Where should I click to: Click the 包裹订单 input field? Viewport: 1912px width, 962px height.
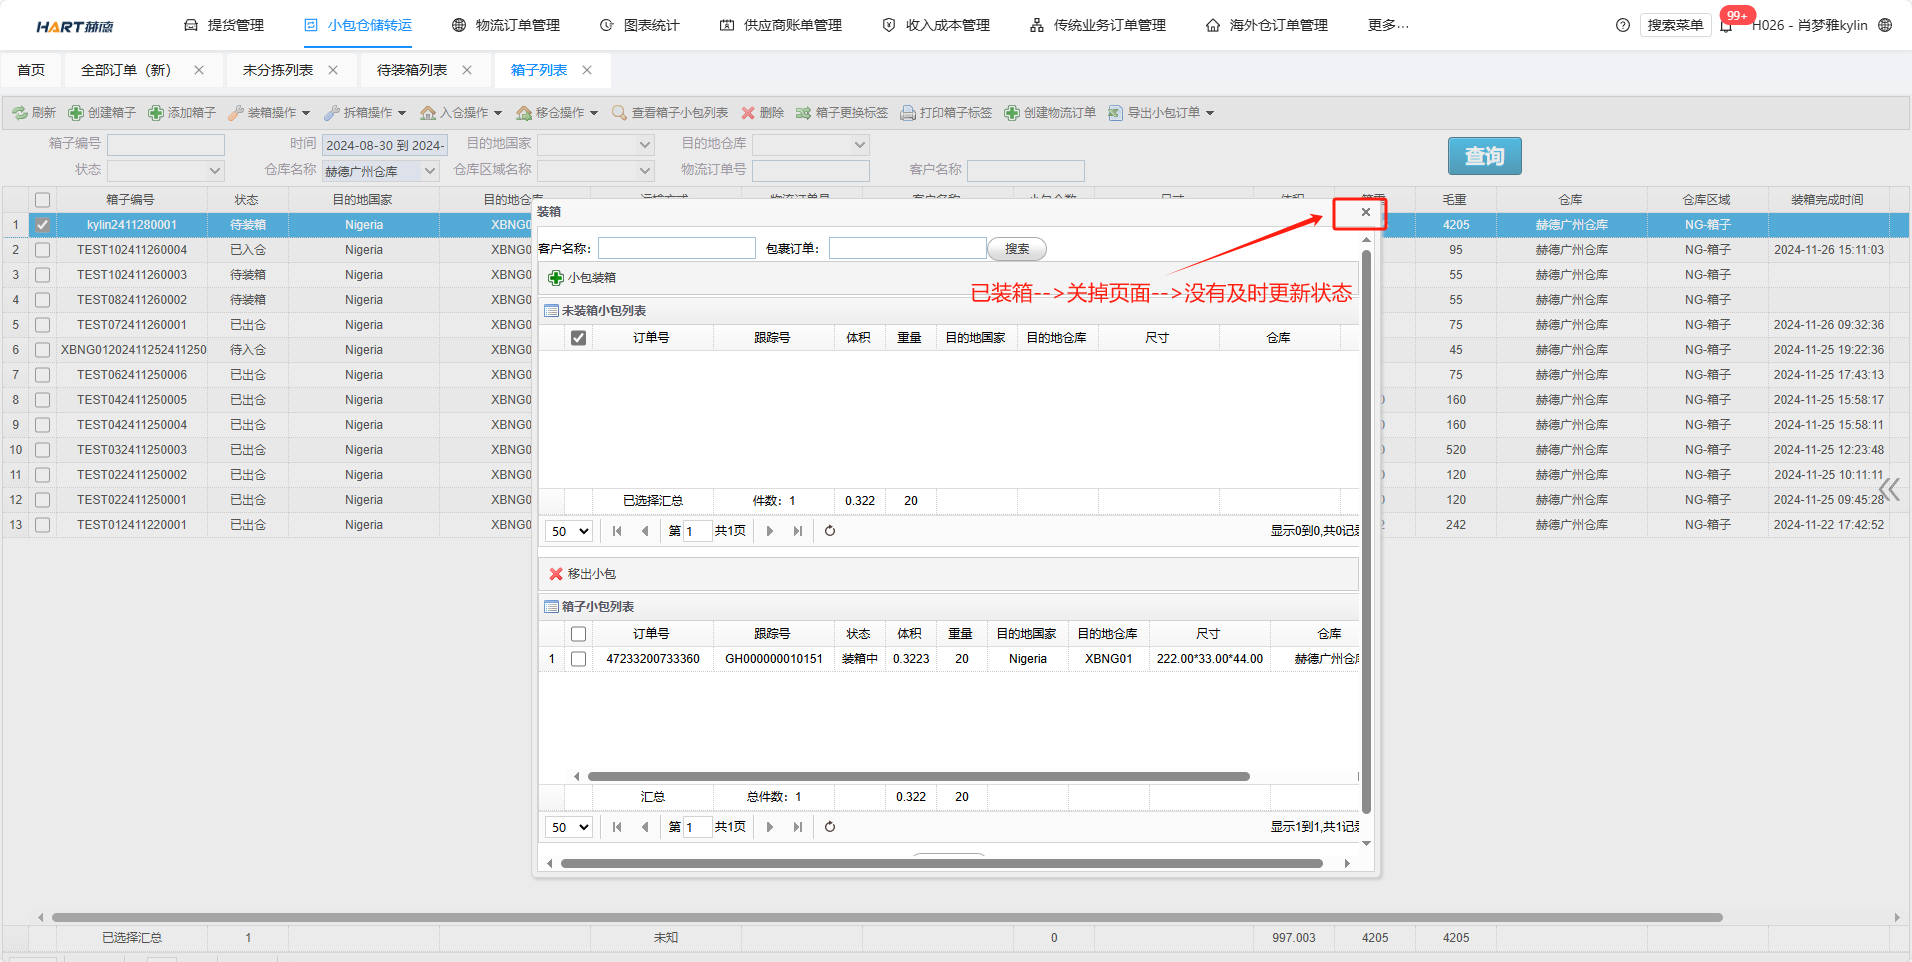pyautogui.click(x=907, y=248)
